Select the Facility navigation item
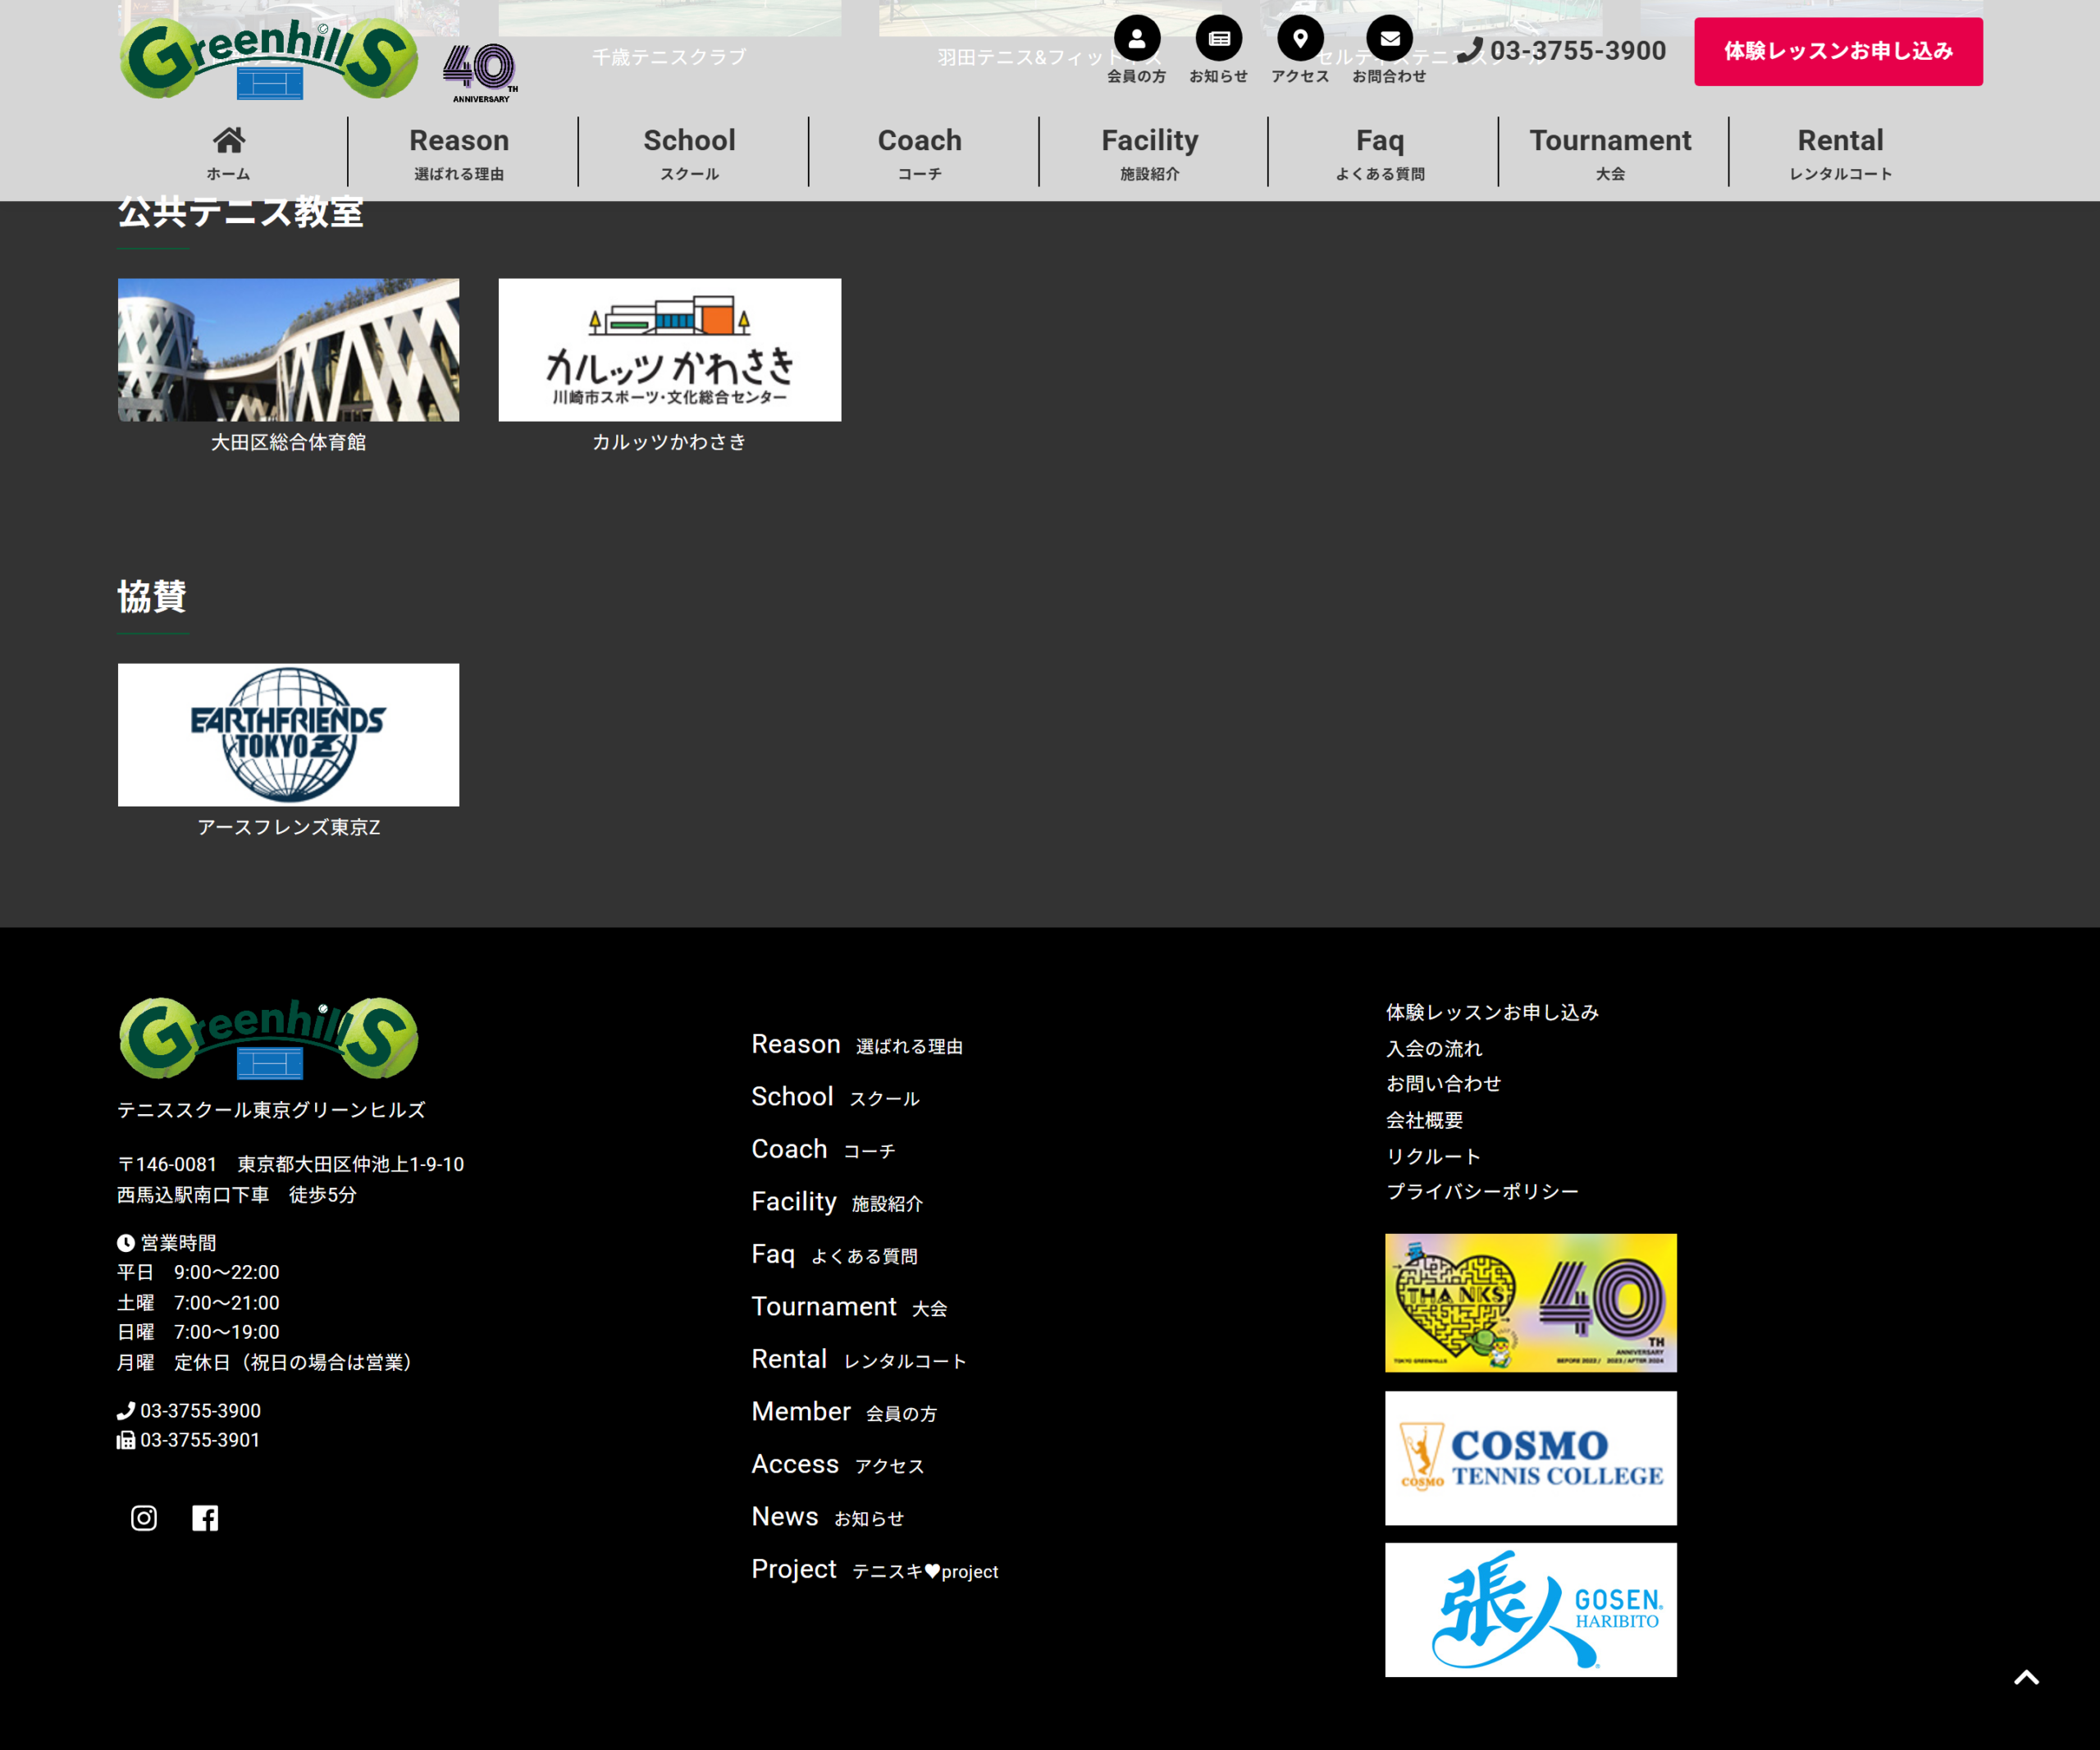This screenshot has height=1750, width=2100. [x=1150, y=152]
